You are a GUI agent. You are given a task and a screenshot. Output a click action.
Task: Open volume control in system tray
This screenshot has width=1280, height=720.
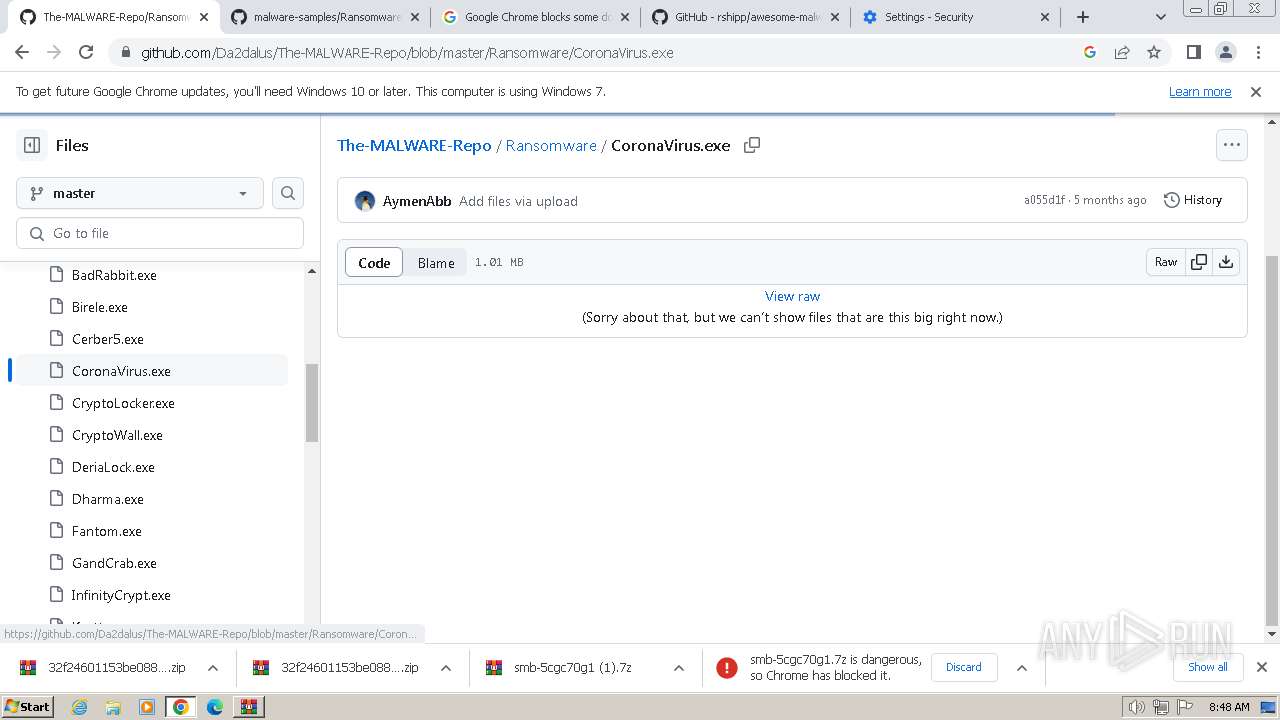click(x=1135, y=707)
